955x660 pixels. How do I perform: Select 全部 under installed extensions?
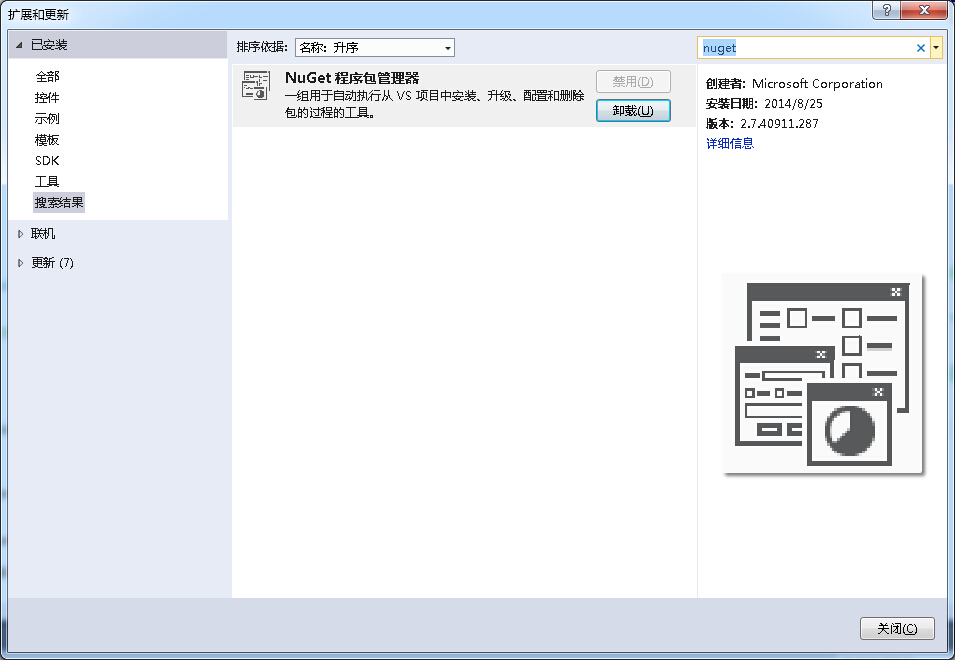pos(48,77)
